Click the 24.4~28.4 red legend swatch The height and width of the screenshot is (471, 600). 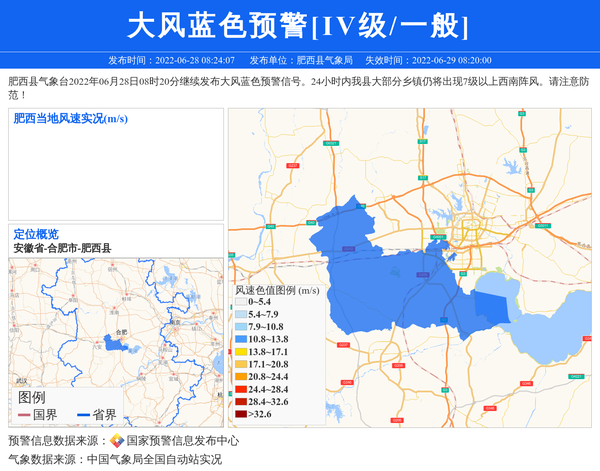point(241,389)
